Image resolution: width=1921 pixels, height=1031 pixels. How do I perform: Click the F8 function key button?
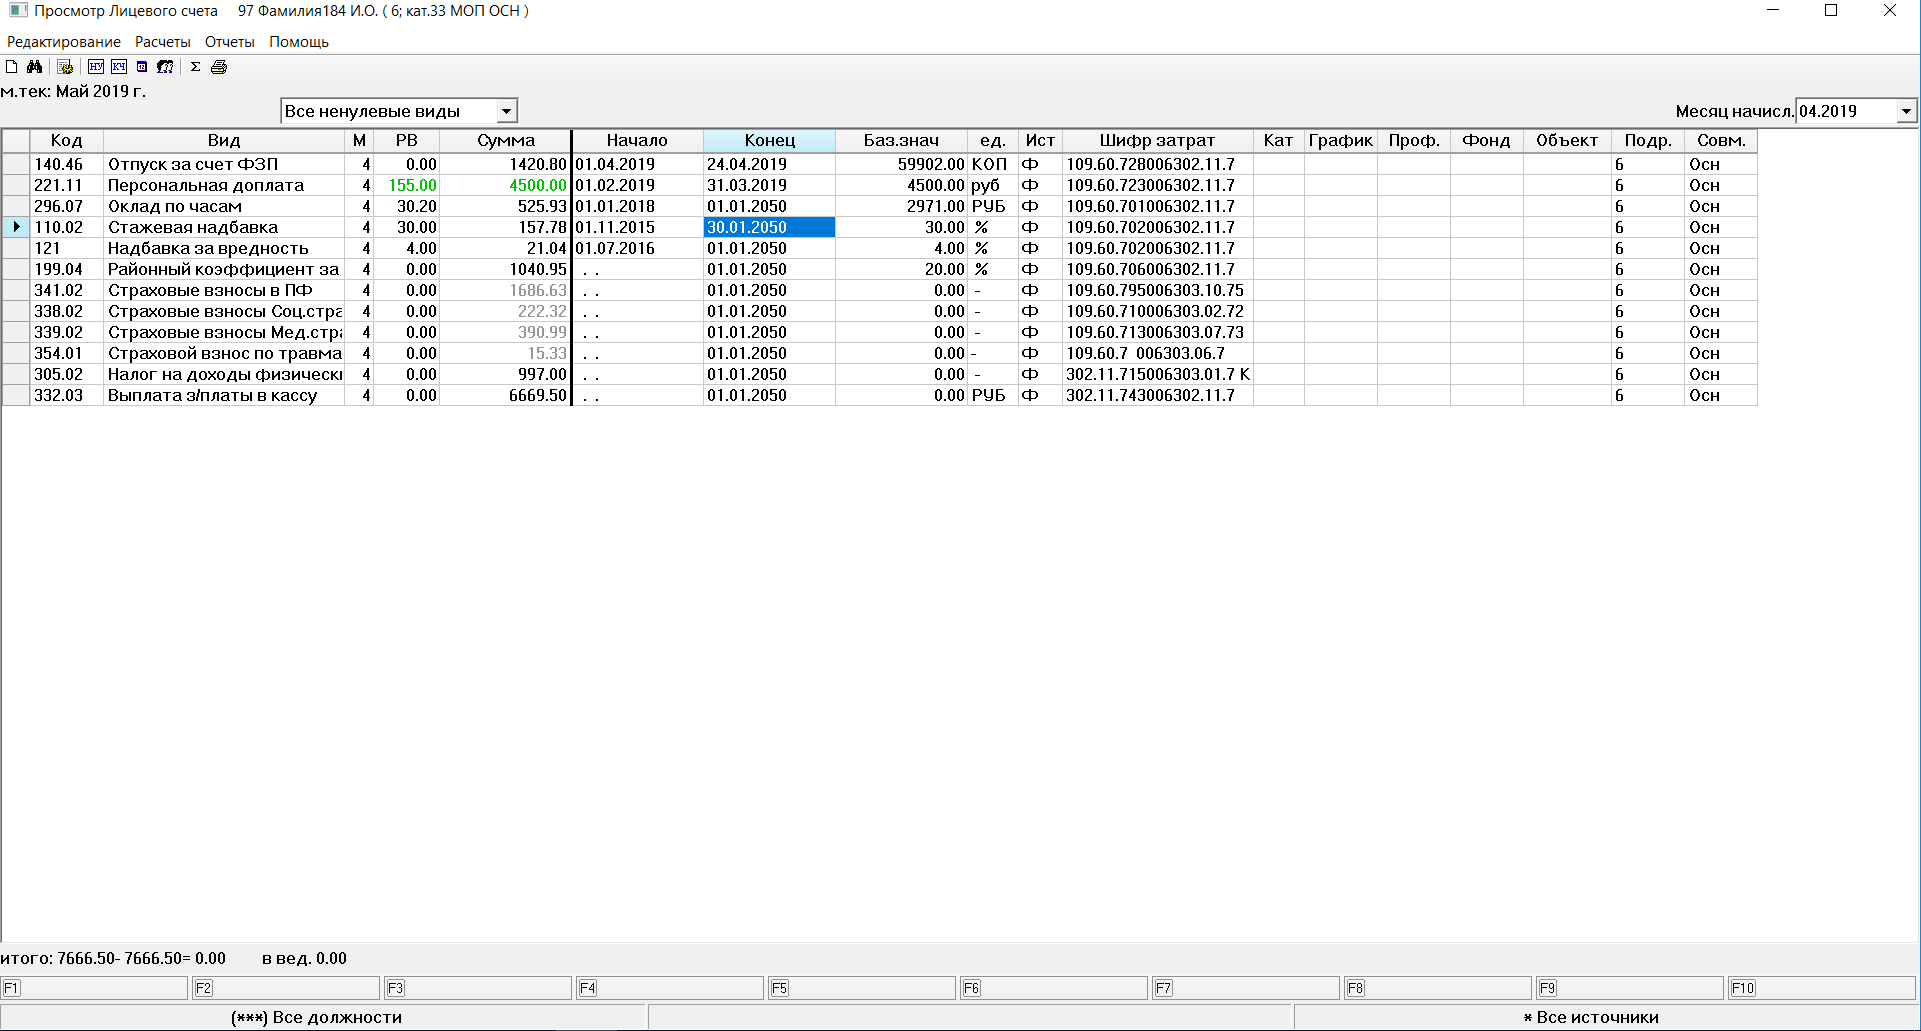tap(1438, 988)
